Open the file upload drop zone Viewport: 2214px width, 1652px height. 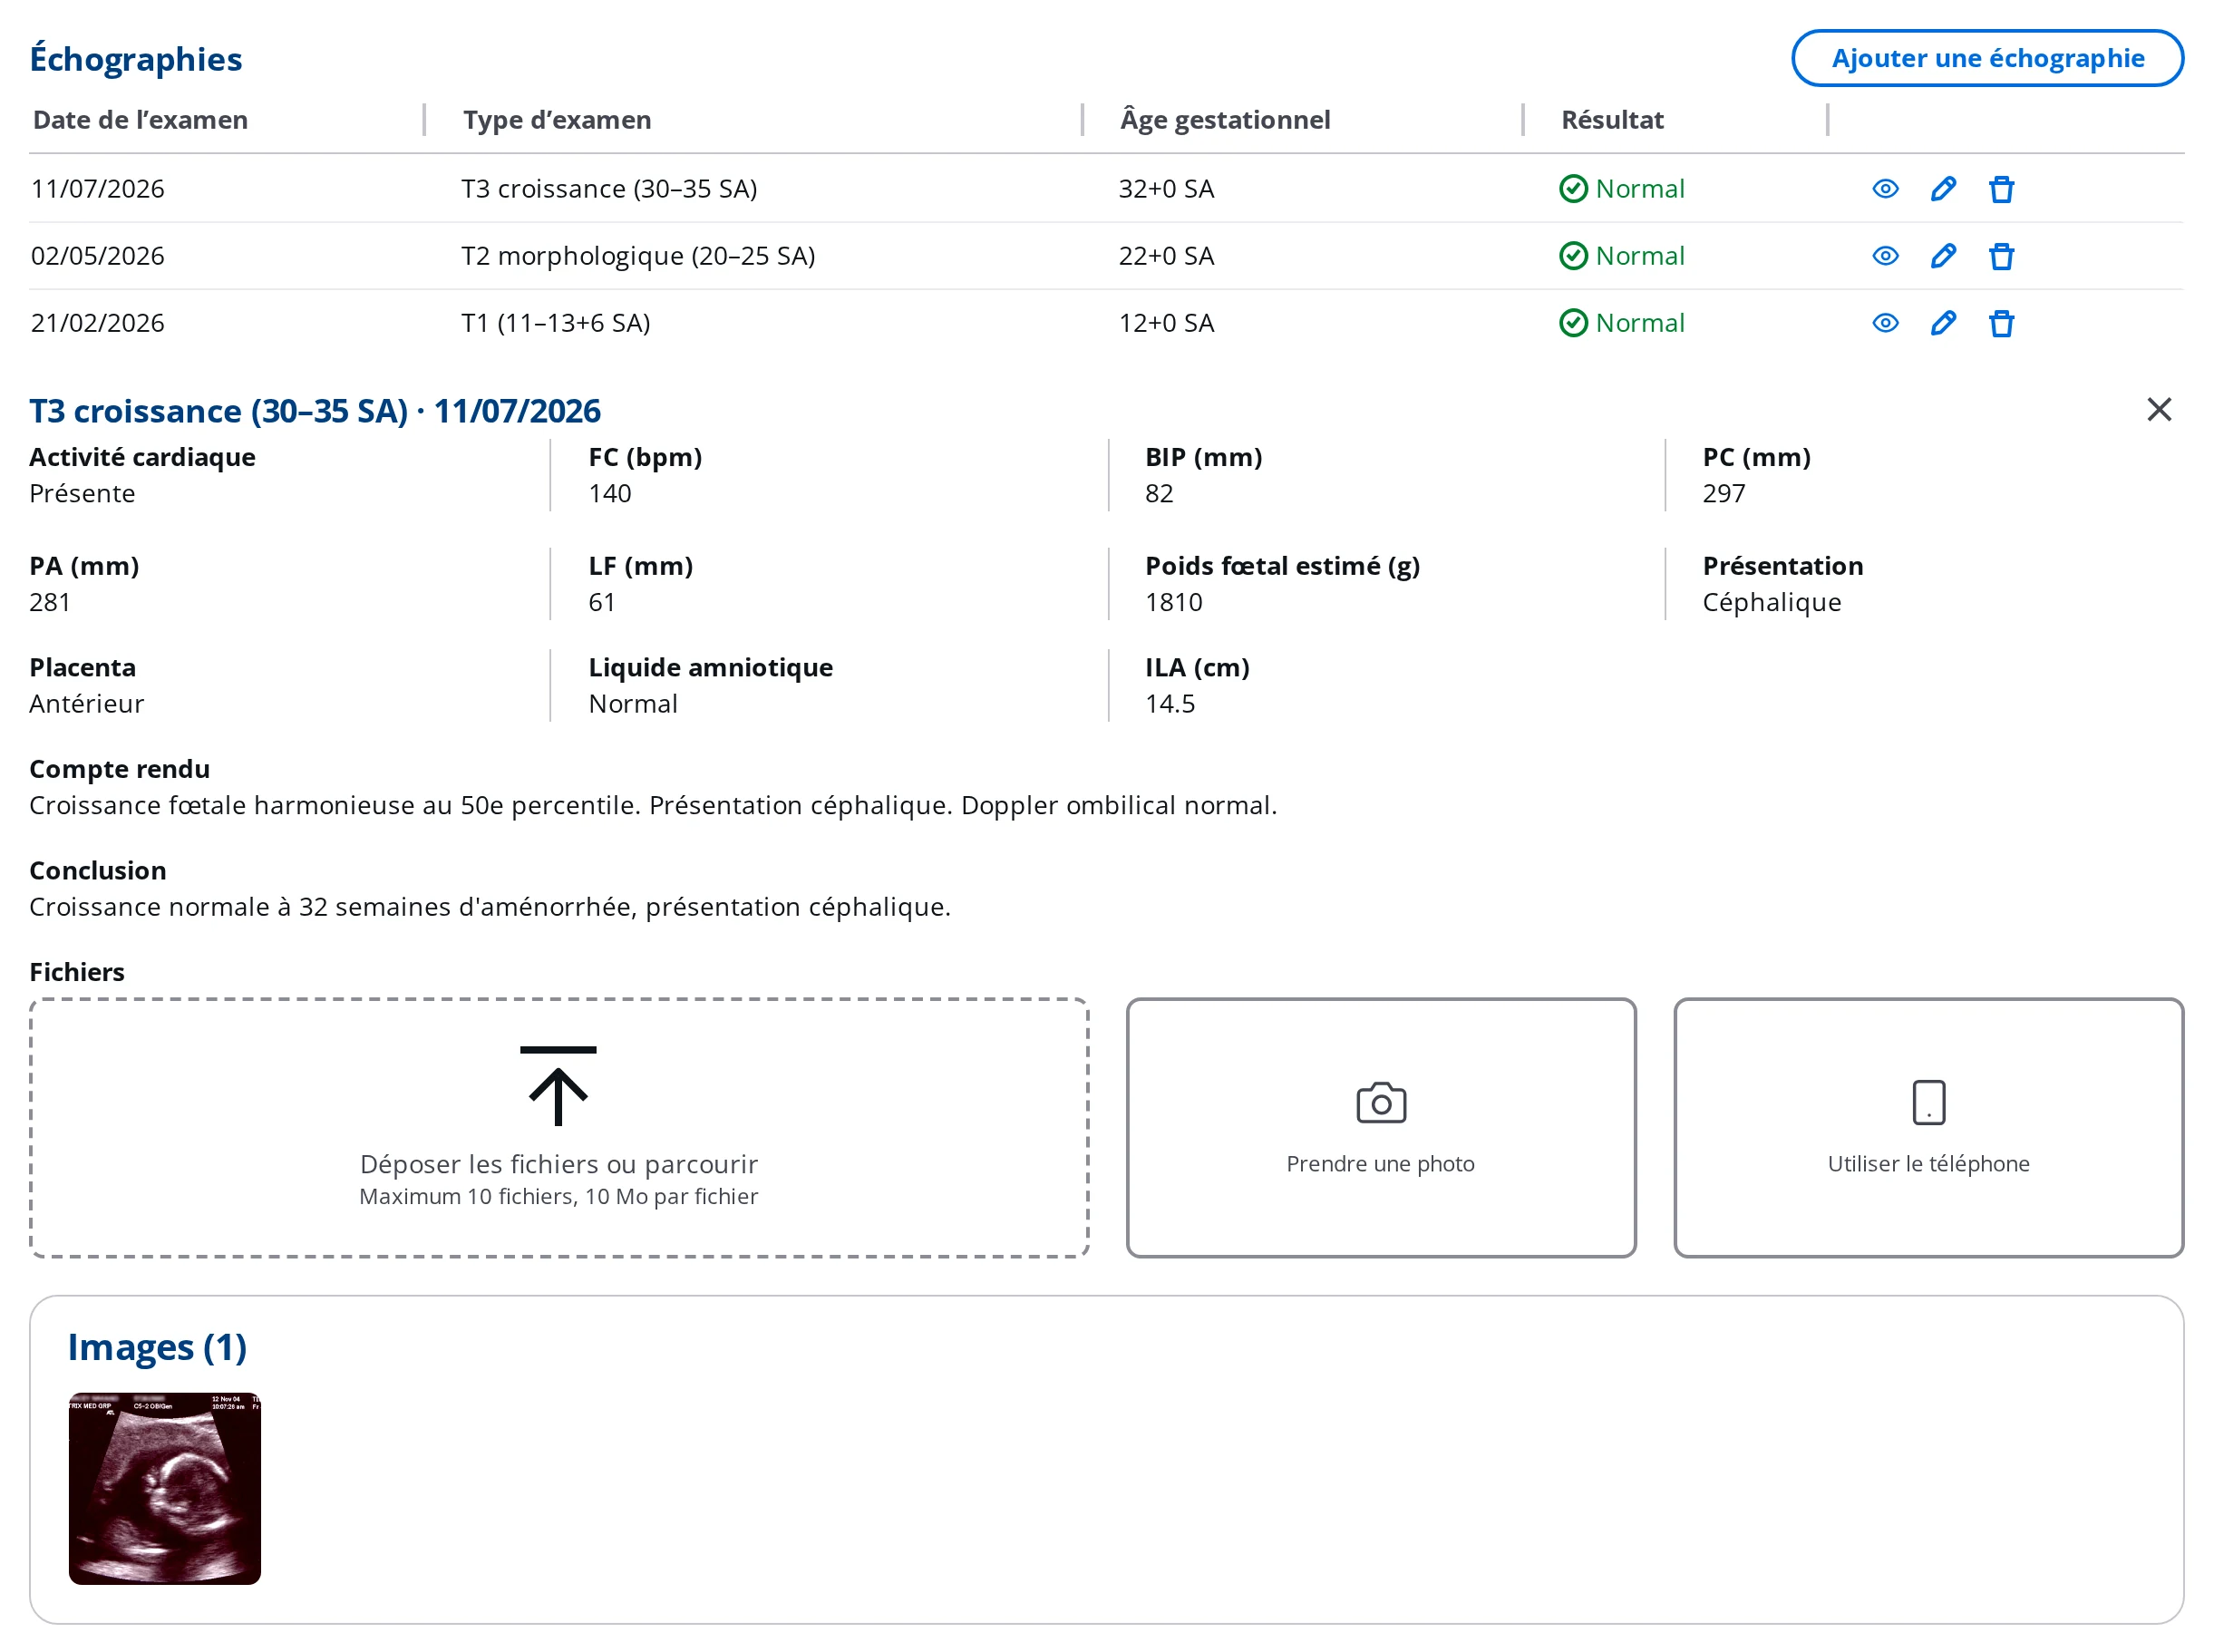559,1127
